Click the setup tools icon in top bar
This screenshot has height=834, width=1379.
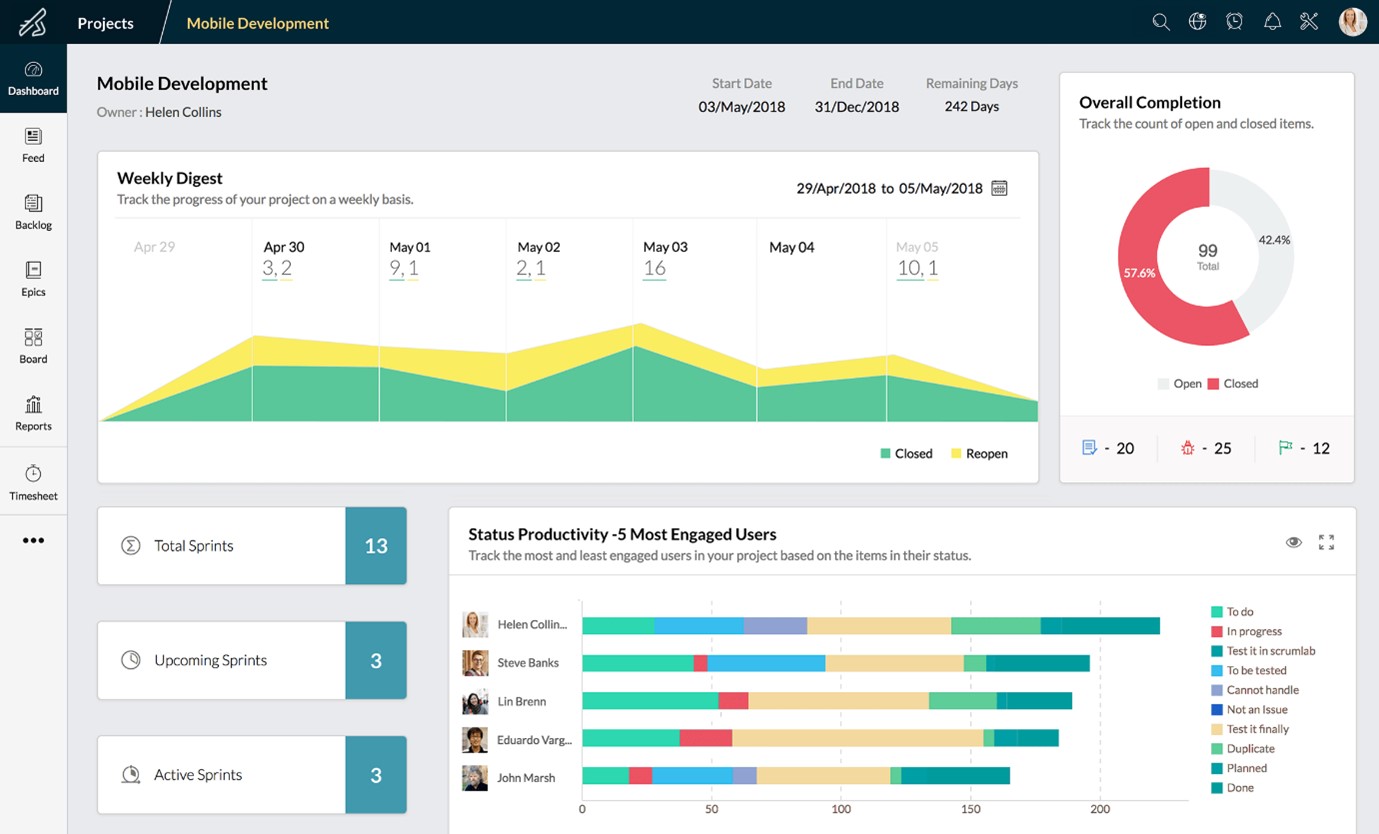tap(1309, 21)
